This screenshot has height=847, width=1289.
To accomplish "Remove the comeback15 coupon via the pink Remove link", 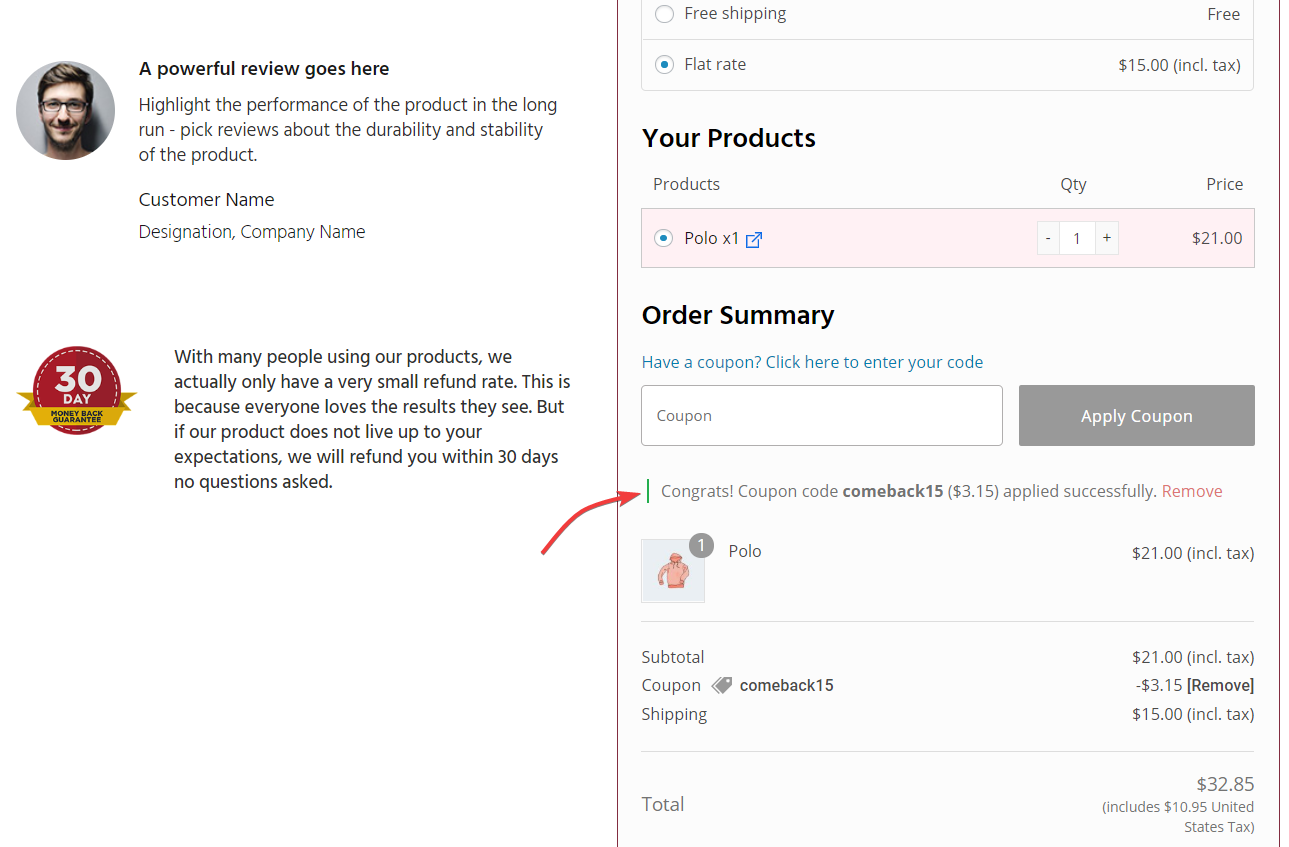I will 1191,491.
